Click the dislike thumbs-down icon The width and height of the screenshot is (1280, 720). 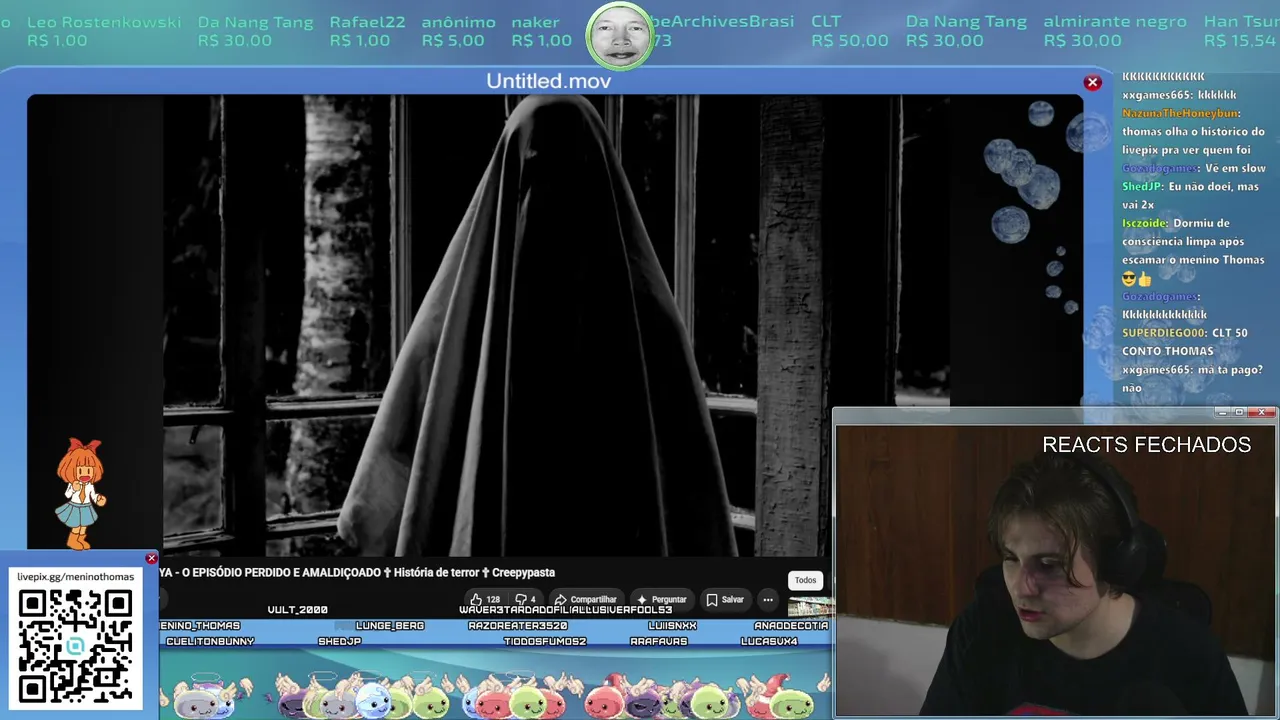(520, 600)
